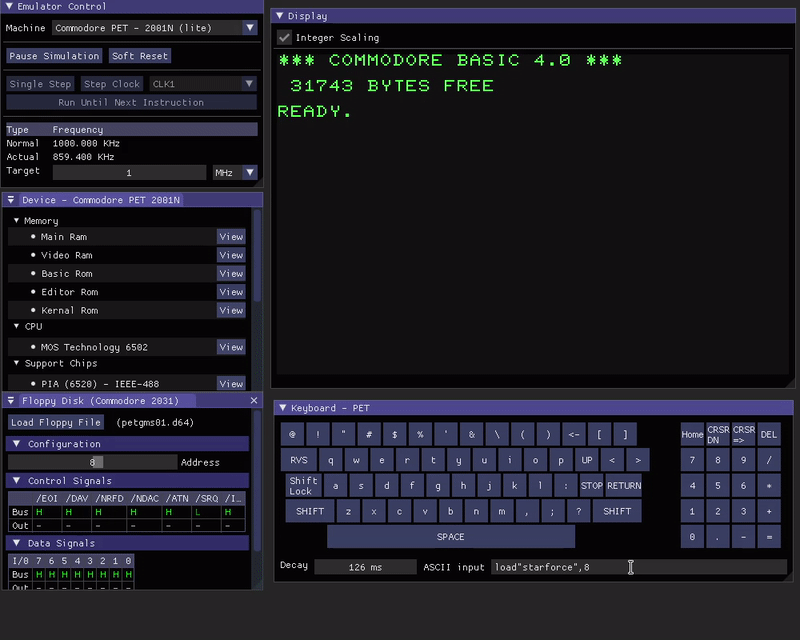Collapse the Memory tree node
Viewport: 800px width, 640px height.
(16, 220)
